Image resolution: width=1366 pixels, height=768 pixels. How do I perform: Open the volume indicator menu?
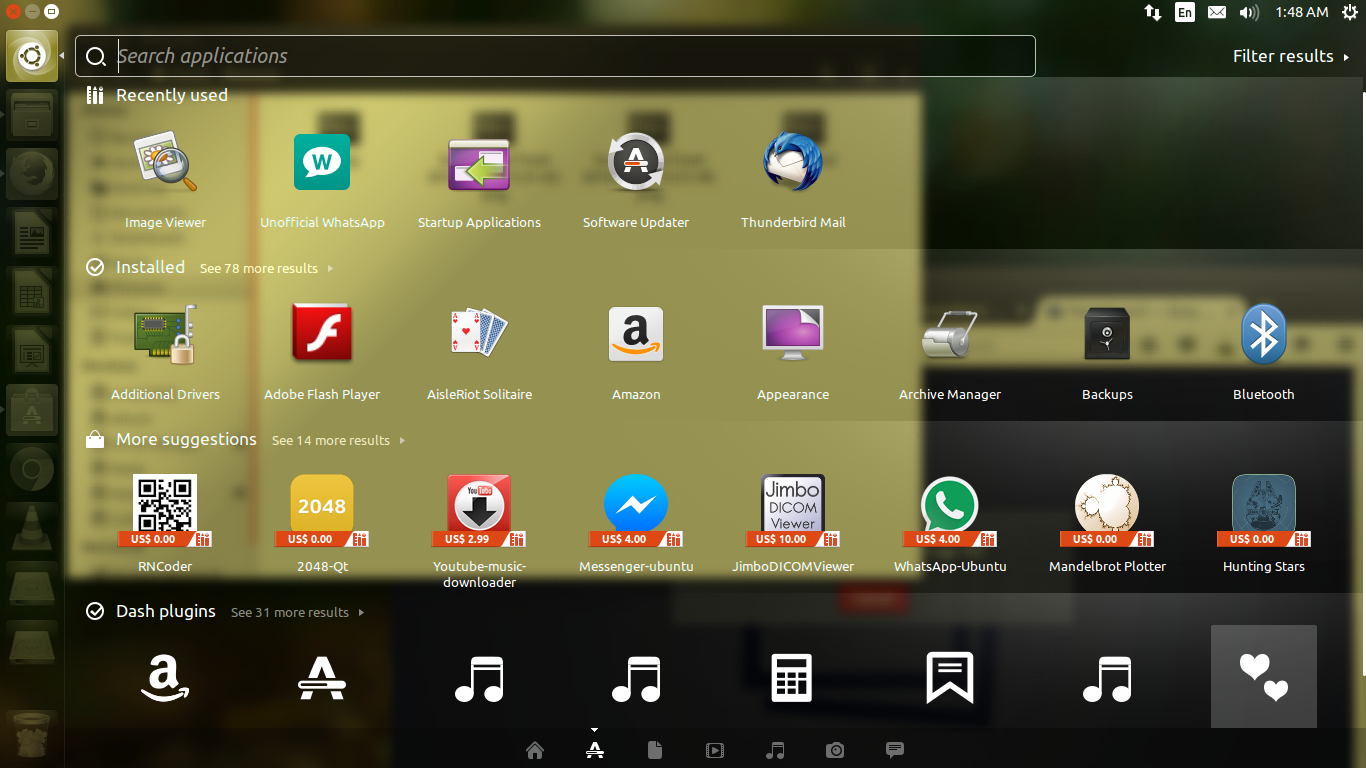coord(1249,12)
